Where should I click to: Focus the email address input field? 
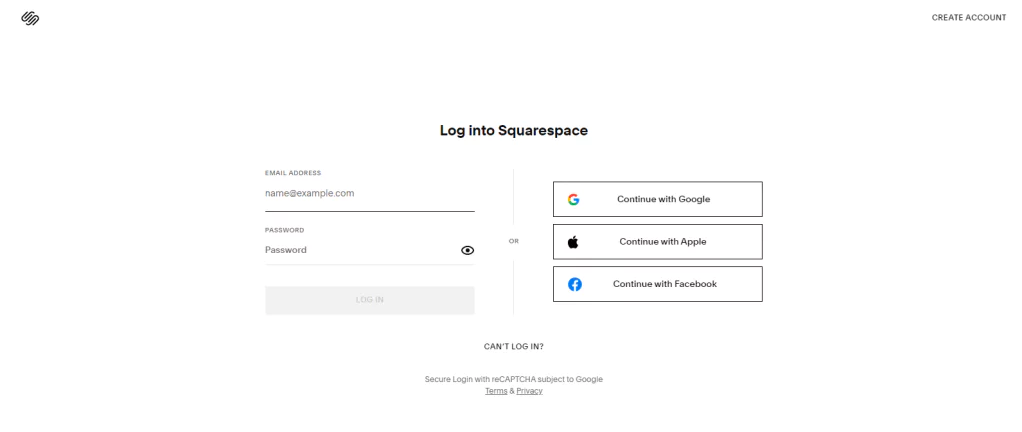[370, 194]
